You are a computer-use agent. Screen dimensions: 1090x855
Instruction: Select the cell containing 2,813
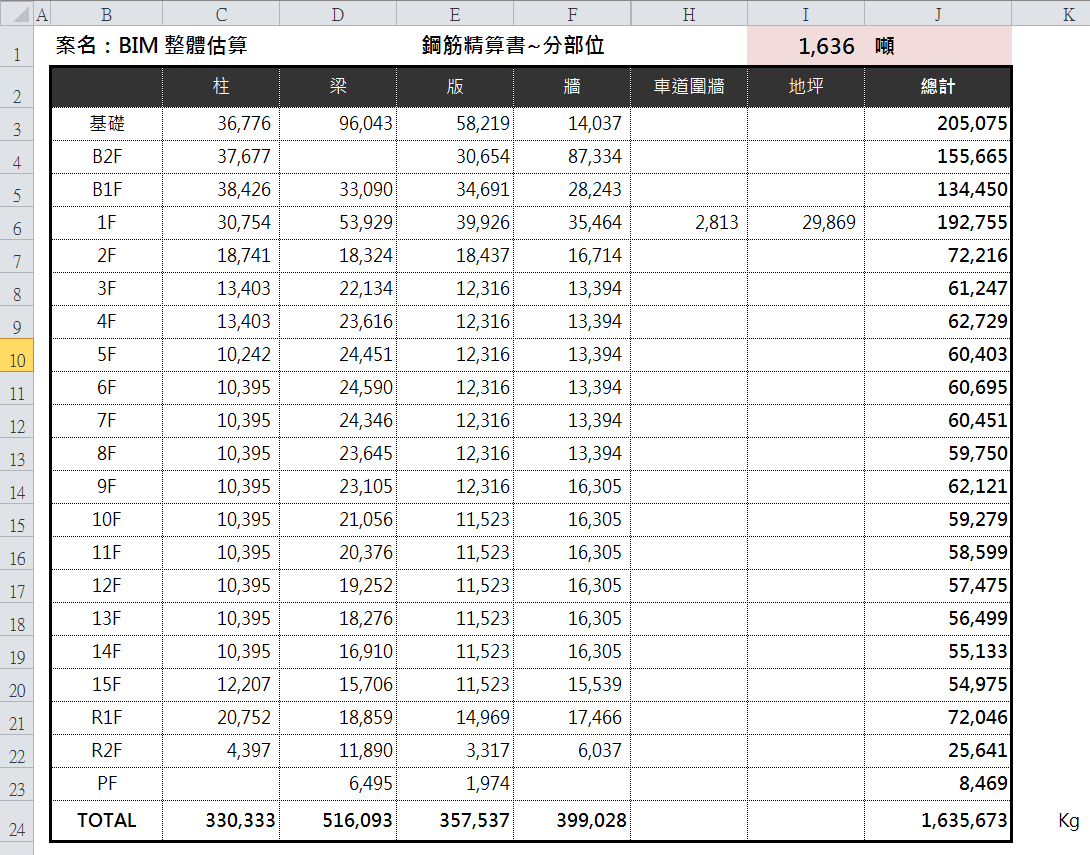[x=688, y=223]
